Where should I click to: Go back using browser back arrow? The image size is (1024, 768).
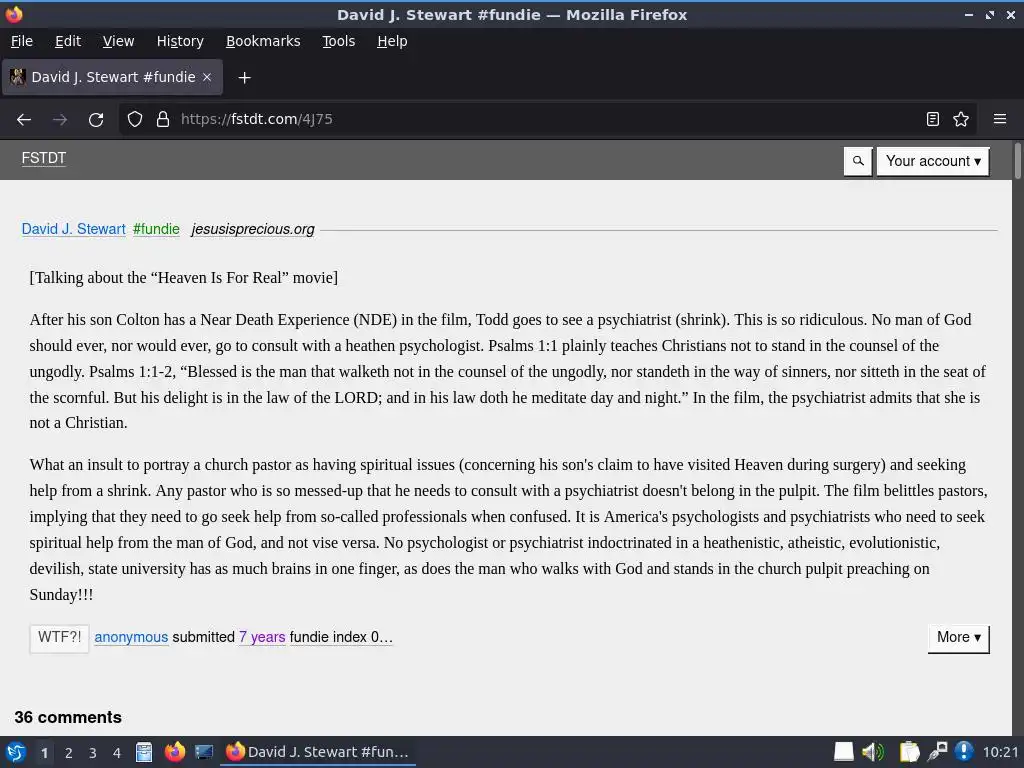click(x=24, y=120)
